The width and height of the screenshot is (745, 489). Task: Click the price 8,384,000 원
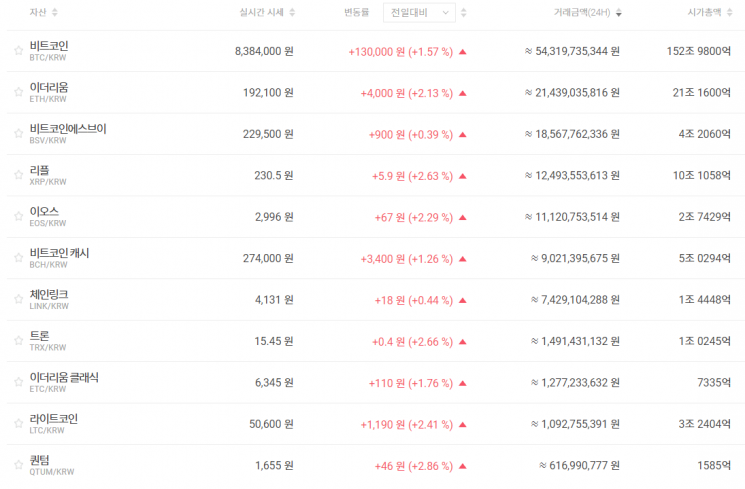pyautogui.click(x=264, y=51)
